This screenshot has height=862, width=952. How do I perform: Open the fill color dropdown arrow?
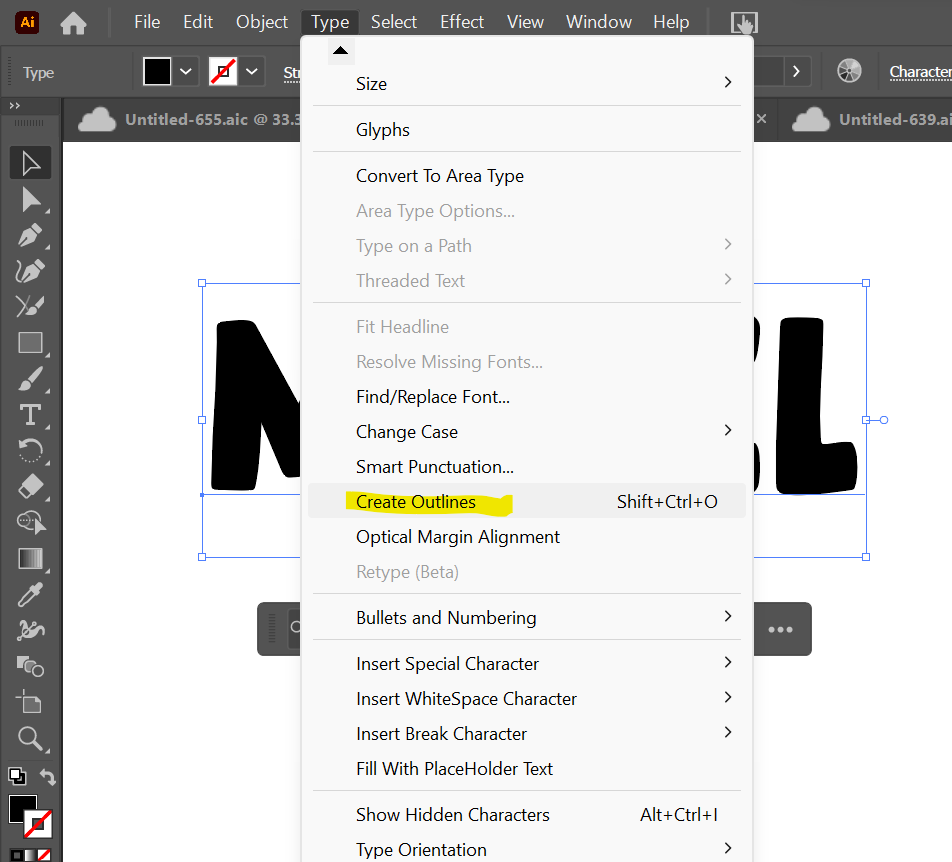point(187,72)
